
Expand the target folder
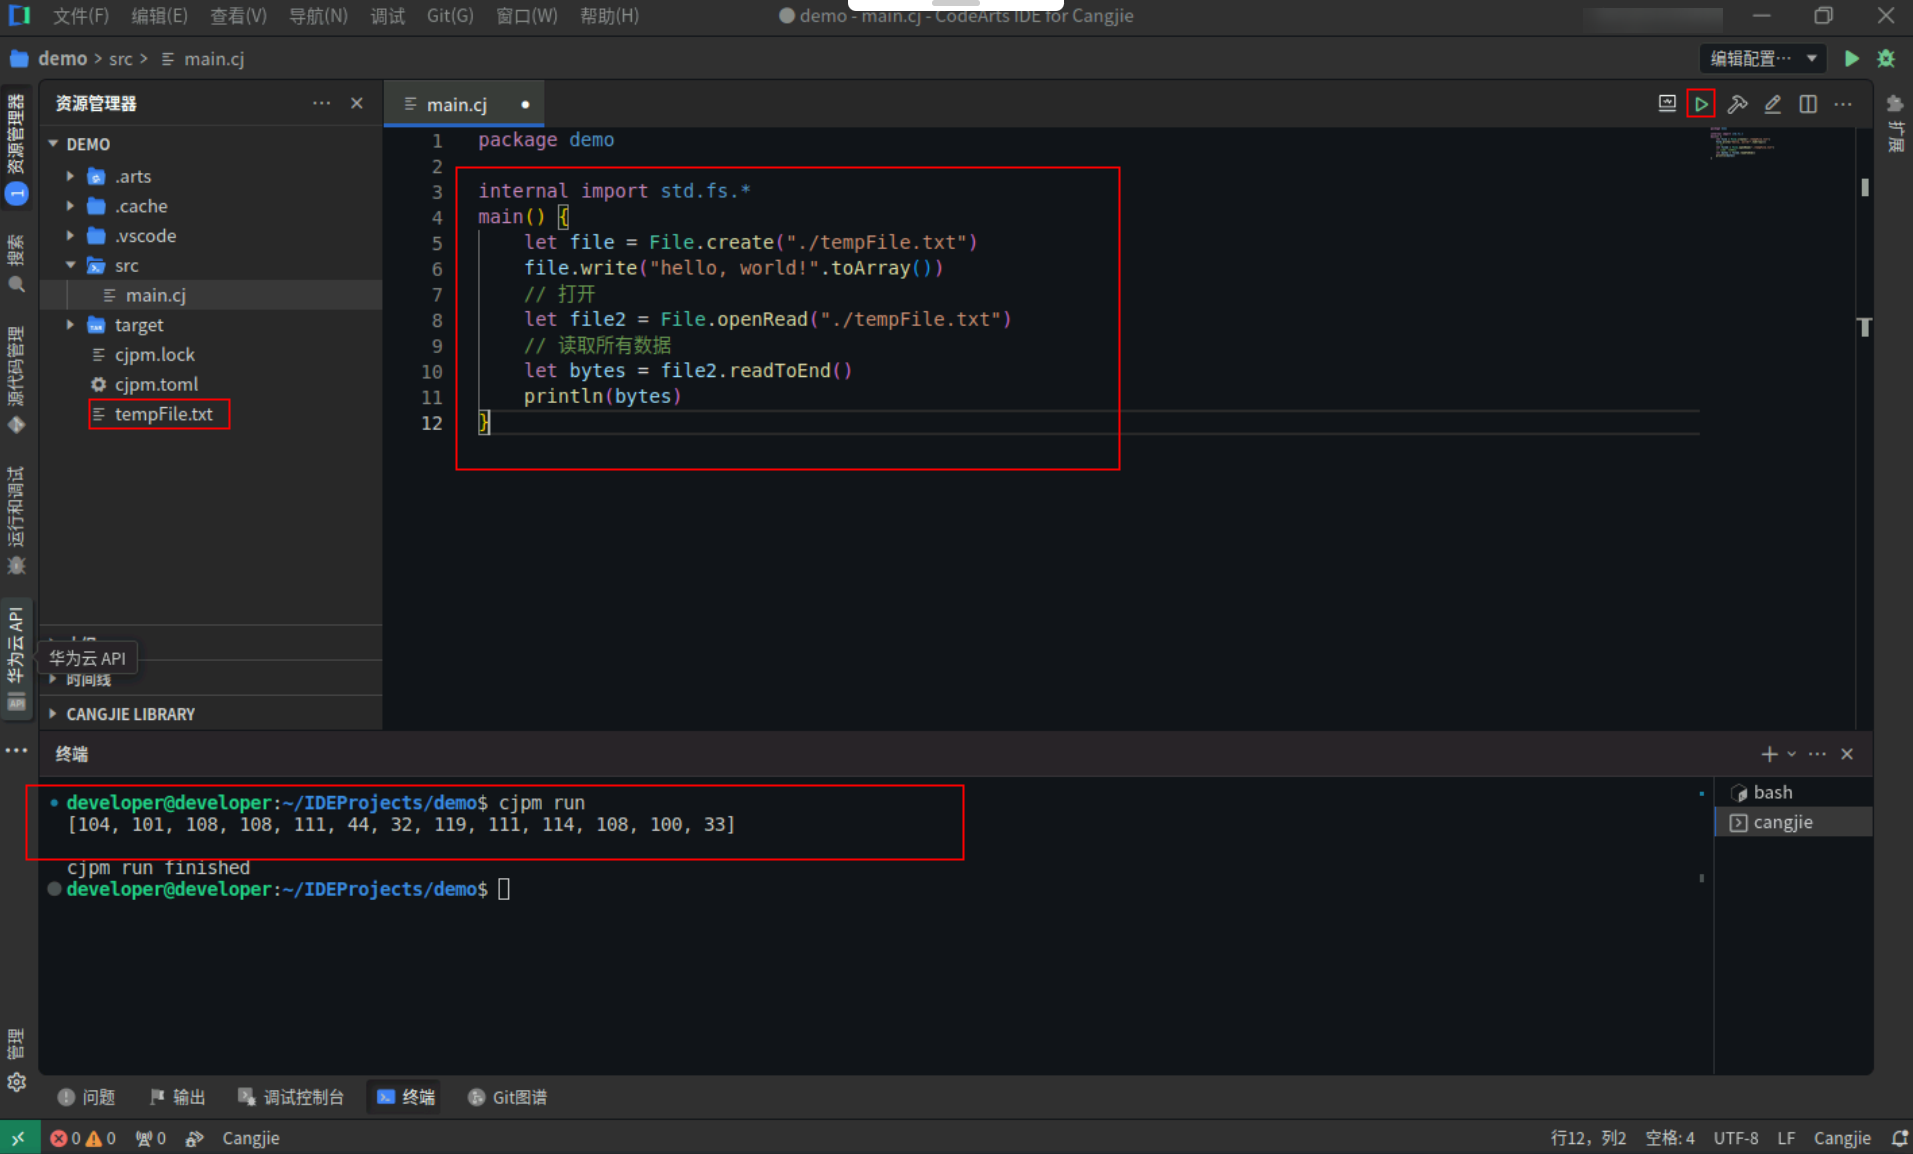point(70,325)
